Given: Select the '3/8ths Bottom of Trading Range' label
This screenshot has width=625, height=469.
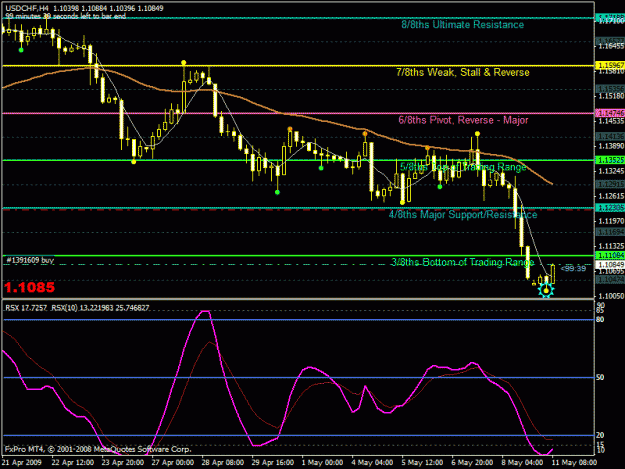Looking at the screenshot, I should [x=462, y=262].
